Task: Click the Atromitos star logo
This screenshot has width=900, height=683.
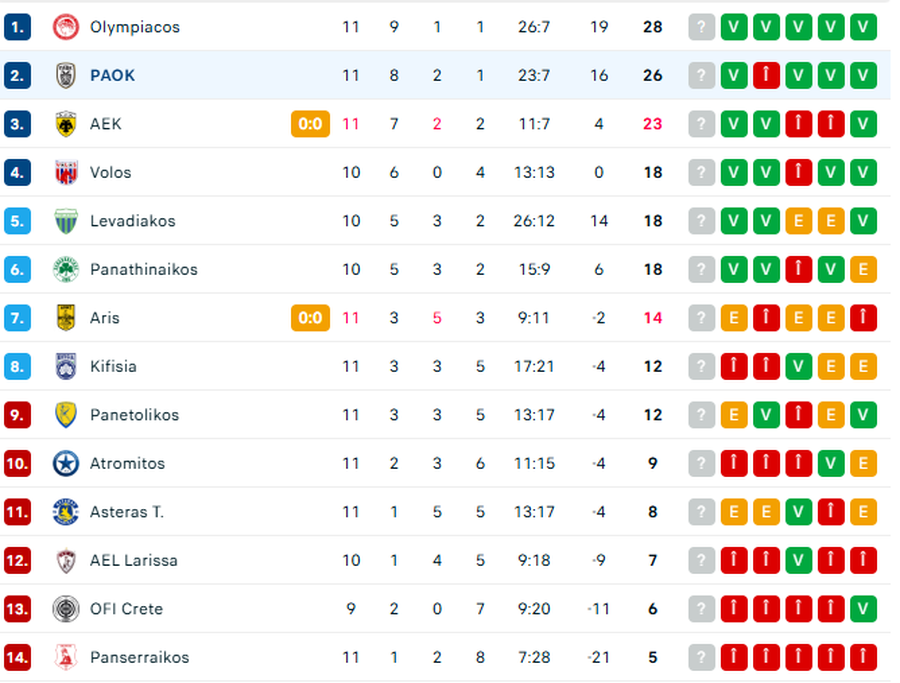Action: click(65, 463)
